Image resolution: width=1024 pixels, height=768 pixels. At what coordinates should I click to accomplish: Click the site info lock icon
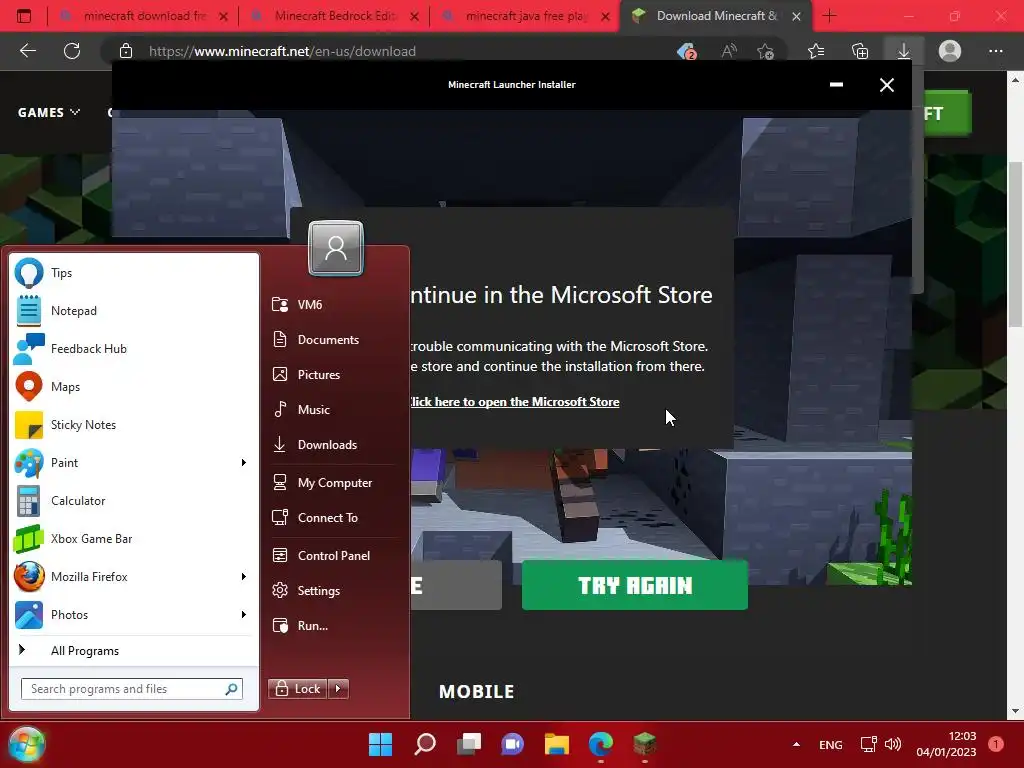click(126, 51)
